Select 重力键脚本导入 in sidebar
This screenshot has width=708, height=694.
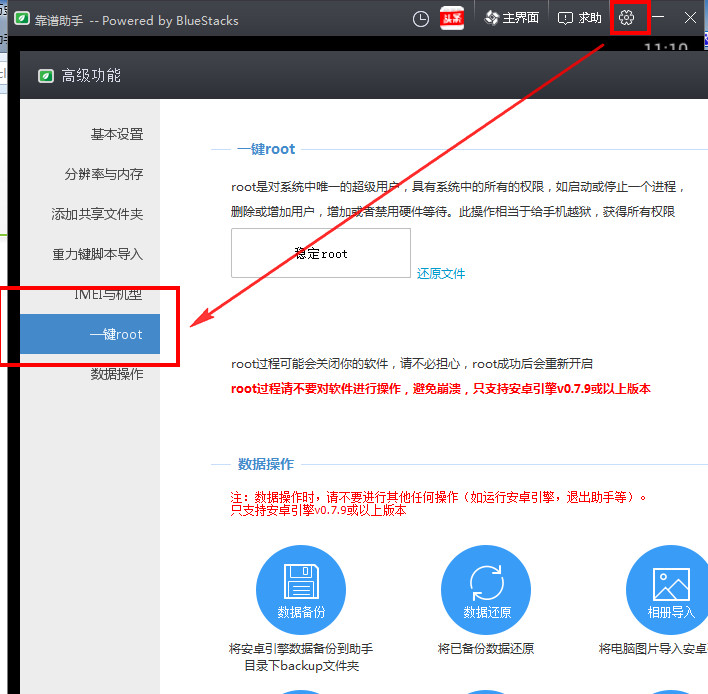[x=98, y=254]
